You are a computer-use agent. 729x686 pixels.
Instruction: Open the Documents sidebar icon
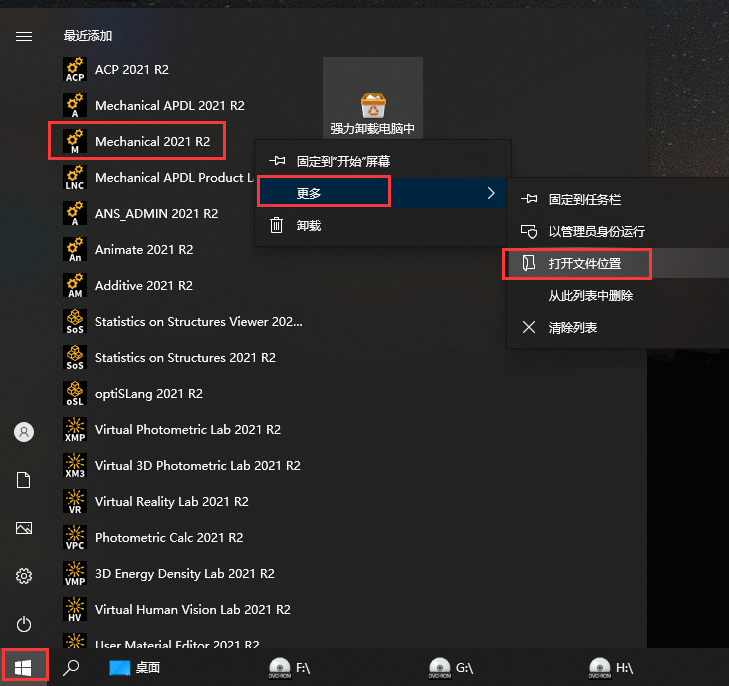click(x=24, y=480)
